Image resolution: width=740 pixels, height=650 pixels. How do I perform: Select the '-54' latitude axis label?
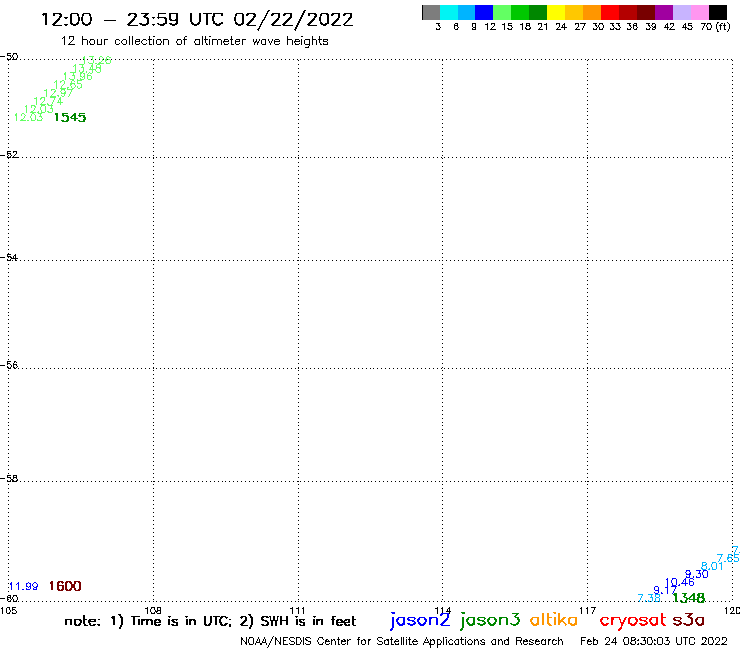point(9,257)
